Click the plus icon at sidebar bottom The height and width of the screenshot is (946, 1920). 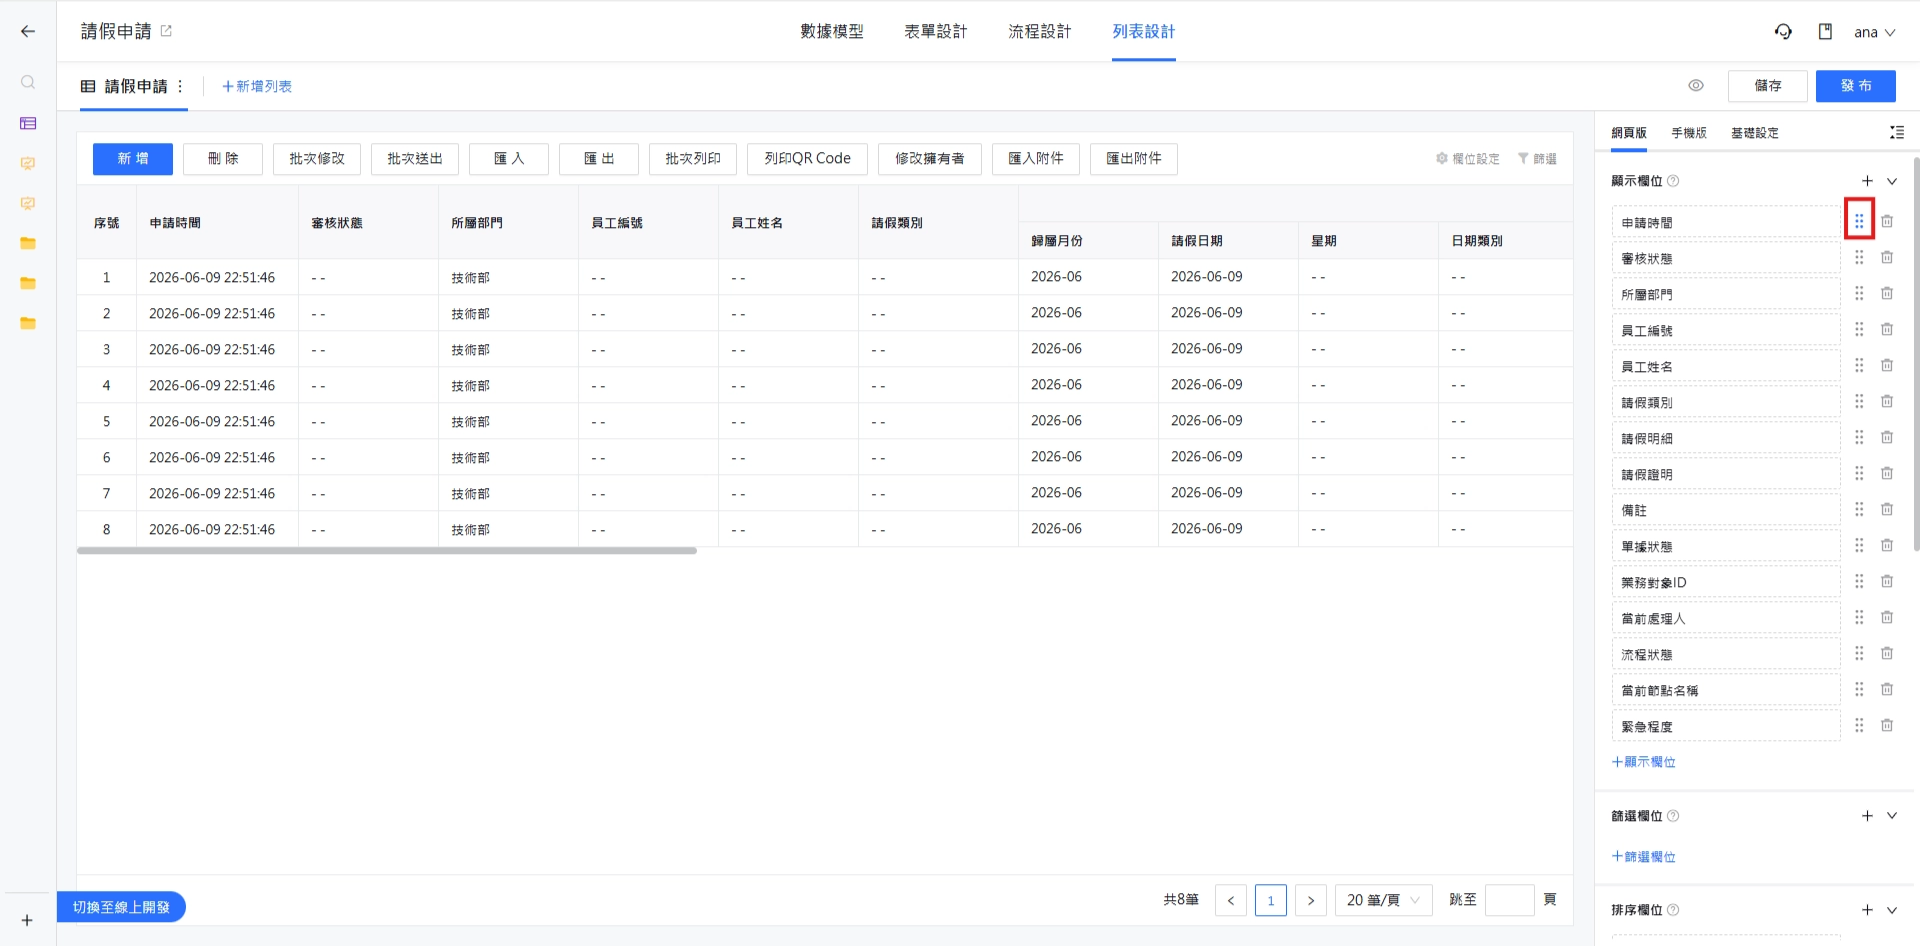(28, 920)
